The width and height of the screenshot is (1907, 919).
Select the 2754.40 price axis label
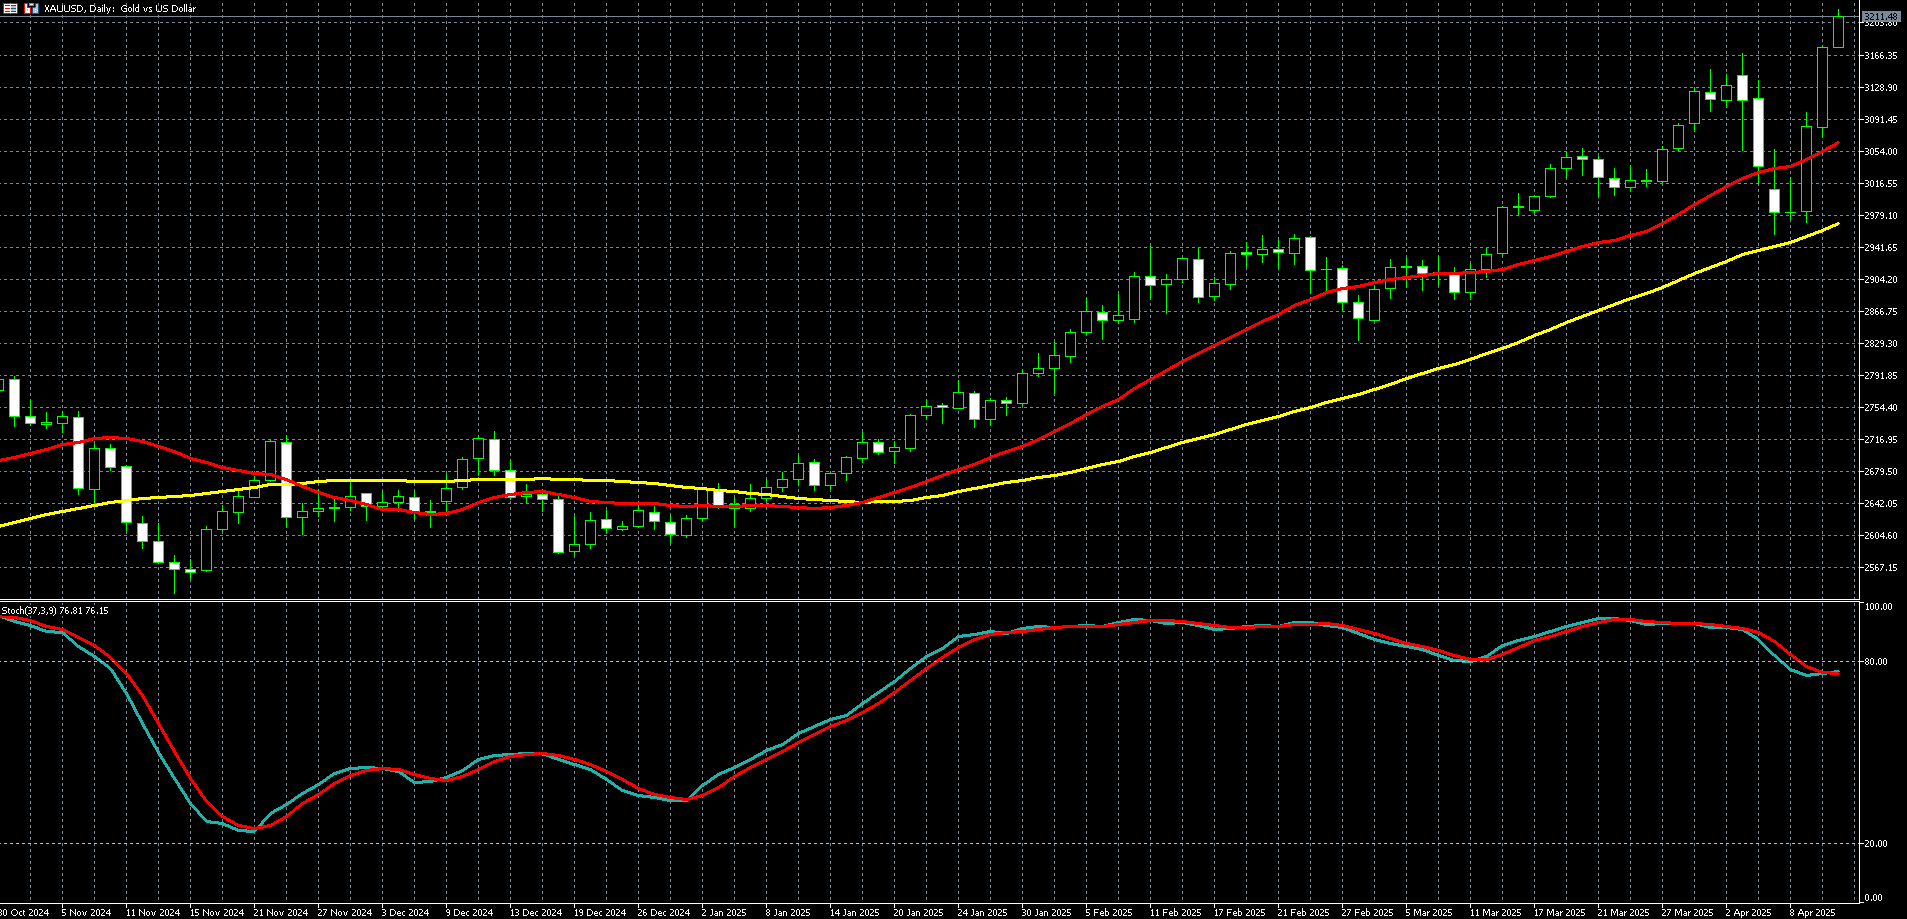click(x=1881, y=408)
